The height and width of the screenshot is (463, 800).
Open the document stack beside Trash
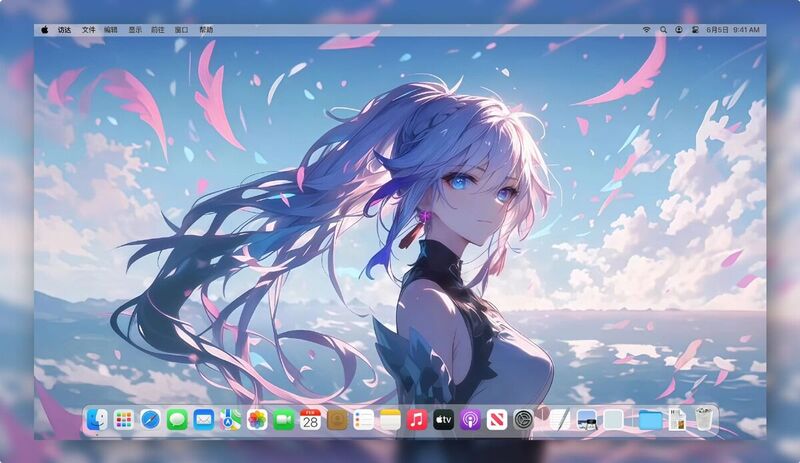(678, 420)
